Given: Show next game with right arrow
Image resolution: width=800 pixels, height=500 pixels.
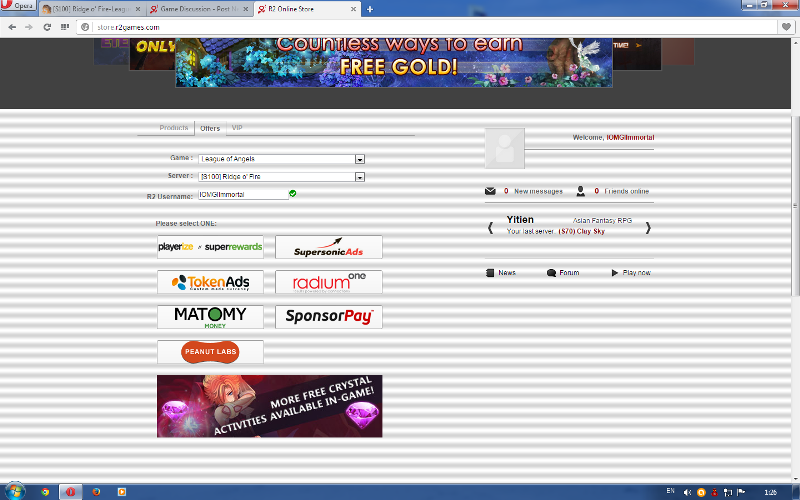Looking at the screenshot, I should [x=648, y=228].
